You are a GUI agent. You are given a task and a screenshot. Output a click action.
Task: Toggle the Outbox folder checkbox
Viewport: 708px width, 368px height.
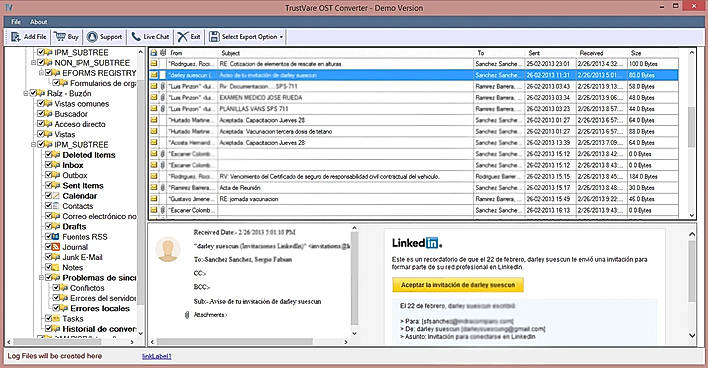click(49, 175)
